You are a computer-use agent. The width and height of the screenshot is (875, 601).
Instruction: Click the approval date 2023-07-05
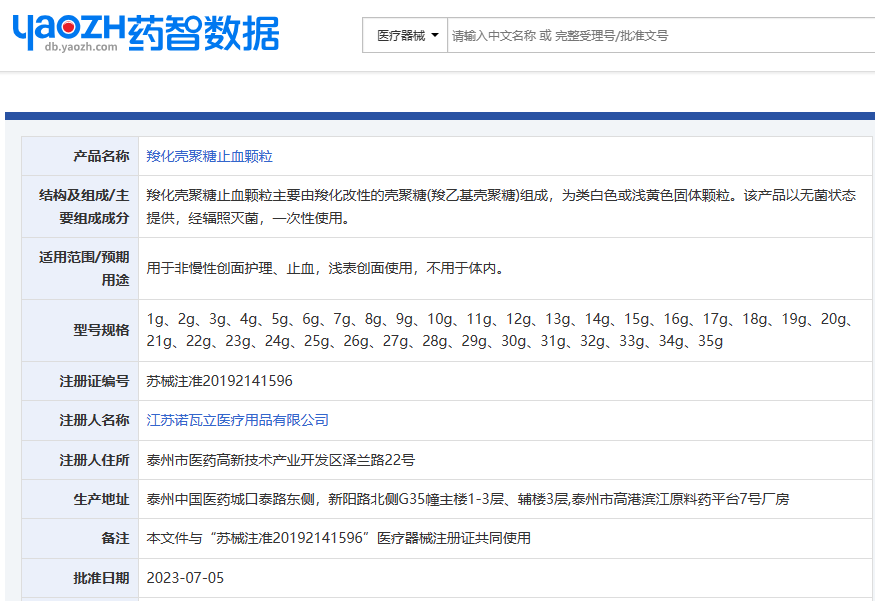tap(185, 577)
